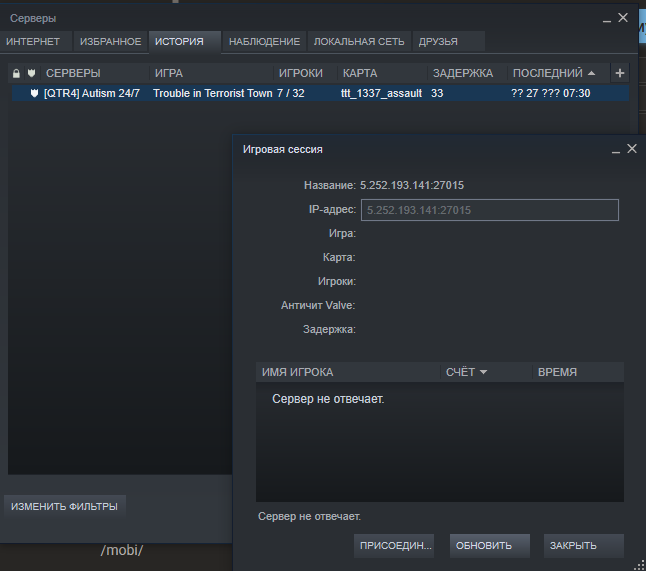This screenshot has height=571, width=646.
Task: Sort by the ПОСЛЕДНИЙ column header
Action: tap(558, 73)
